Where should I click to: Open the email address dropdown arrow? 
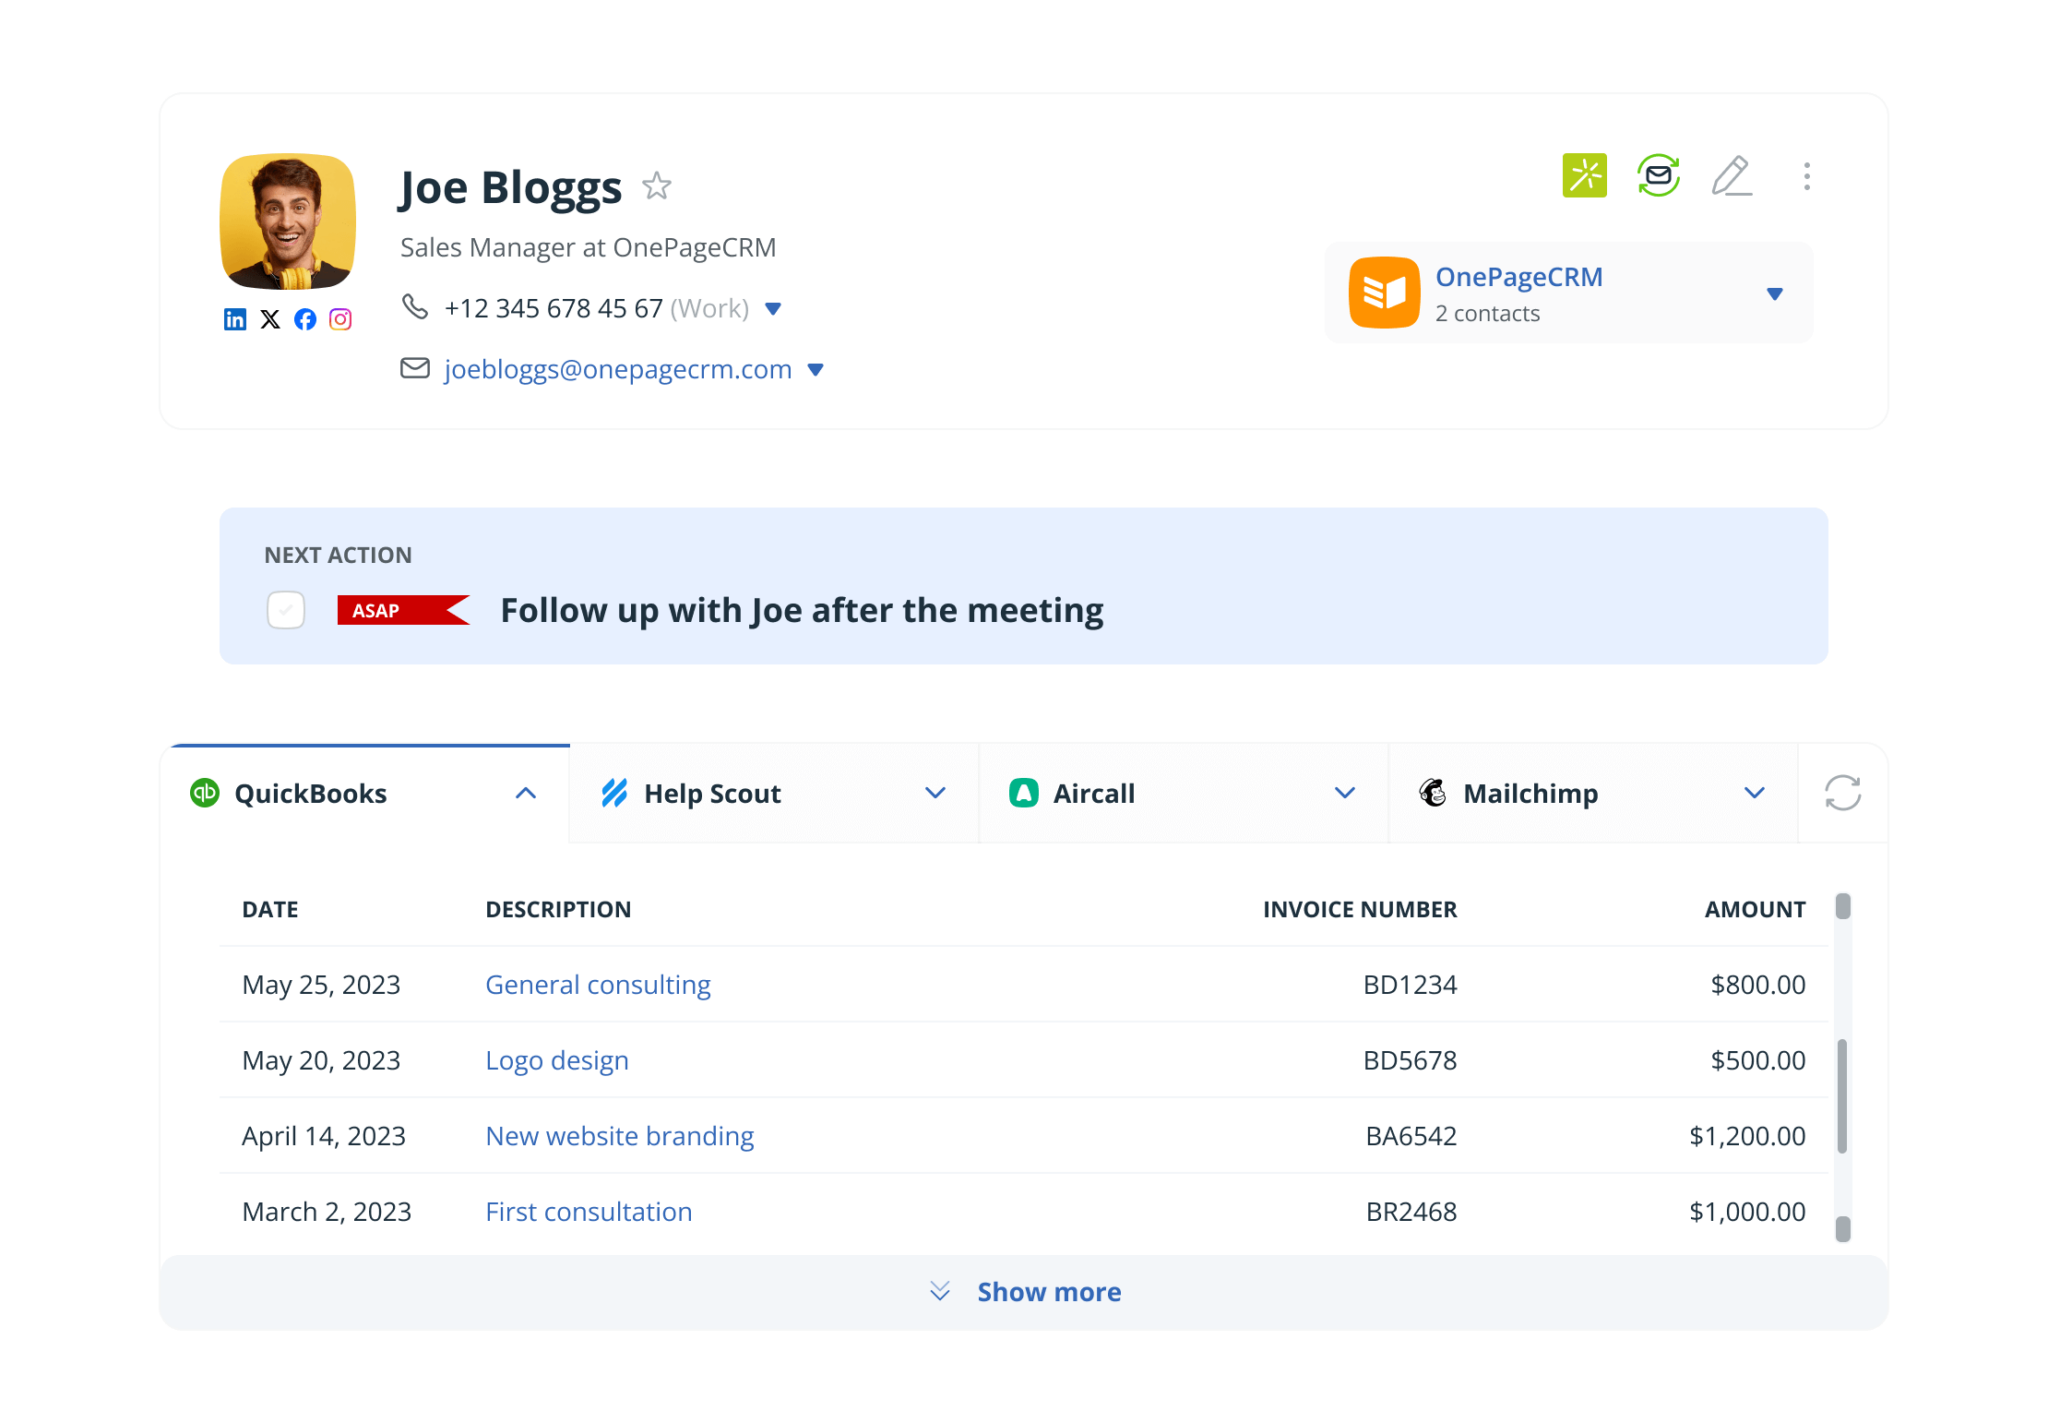[x=815, y=369]
